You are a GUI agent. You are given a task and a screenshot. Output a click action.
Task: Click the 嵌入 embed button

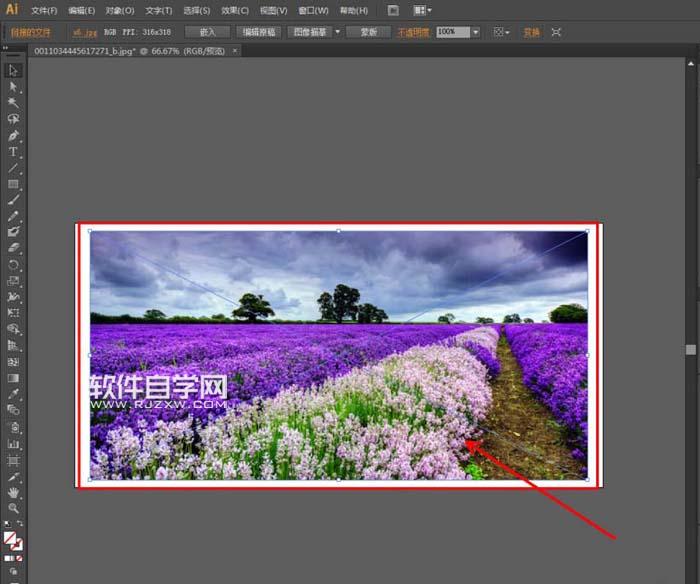tap(208, 32)
